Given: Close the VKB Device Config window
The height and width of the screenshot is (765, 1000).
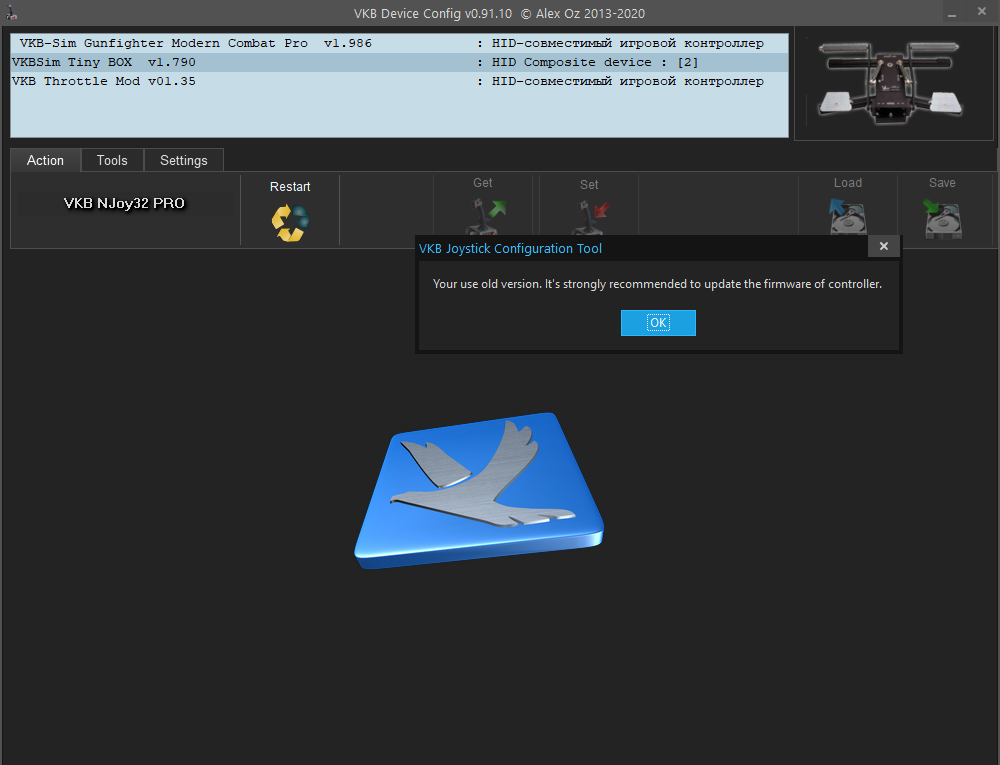Looking at the screenshot, I should click(x=982, y=11).
